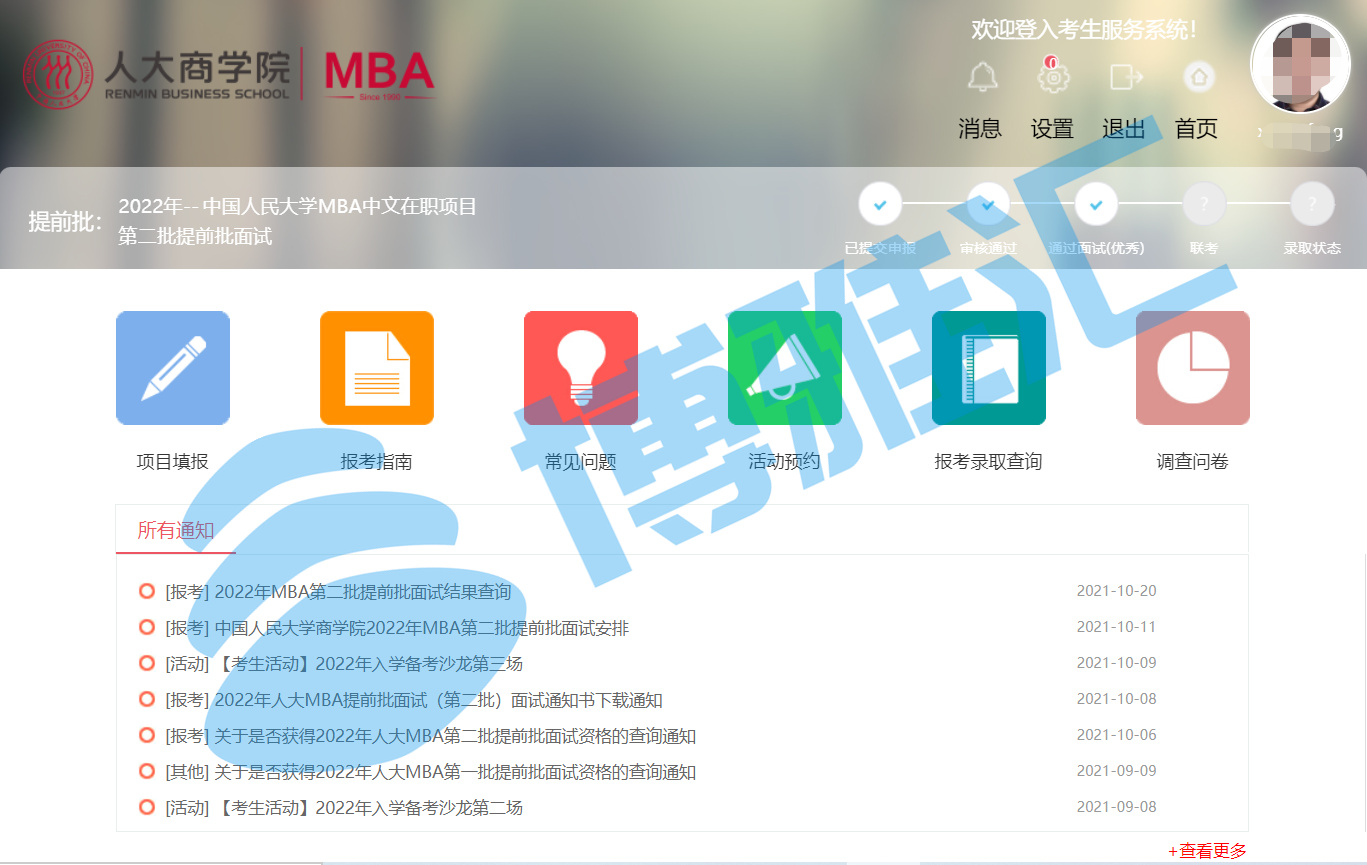Click the logout door icon
This screenshot has height=865, width=1367.
coord(1126,77)
